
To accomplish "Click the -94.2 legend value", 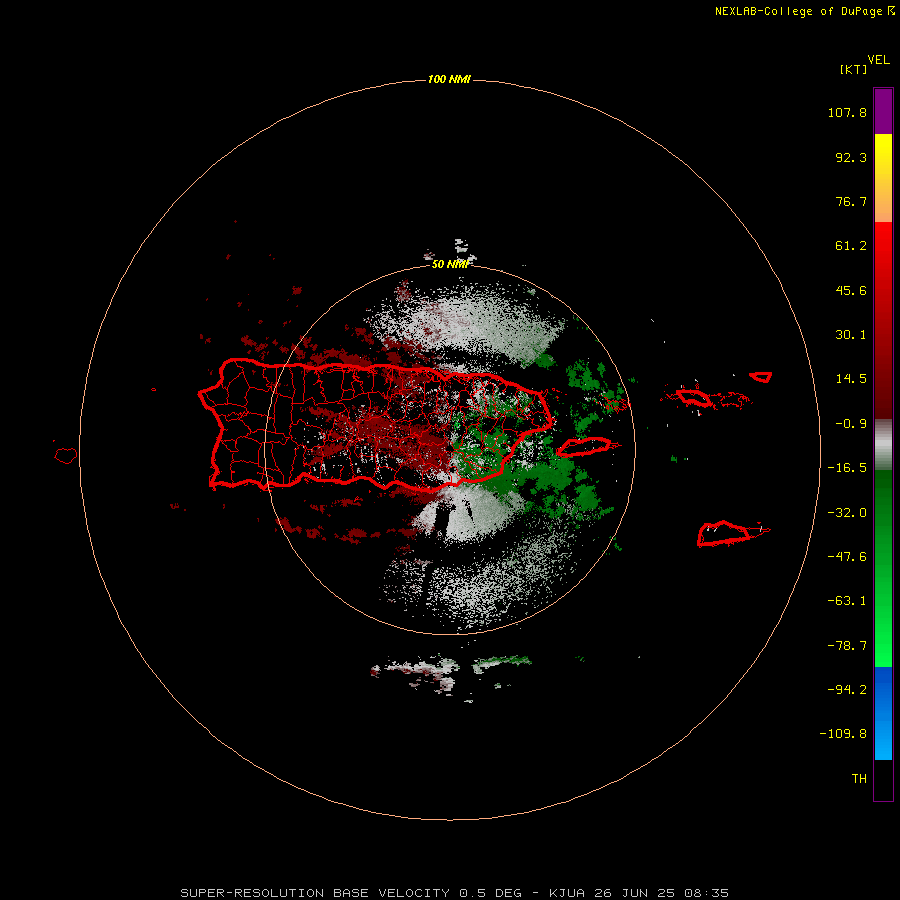I will (x=847, y=689).
